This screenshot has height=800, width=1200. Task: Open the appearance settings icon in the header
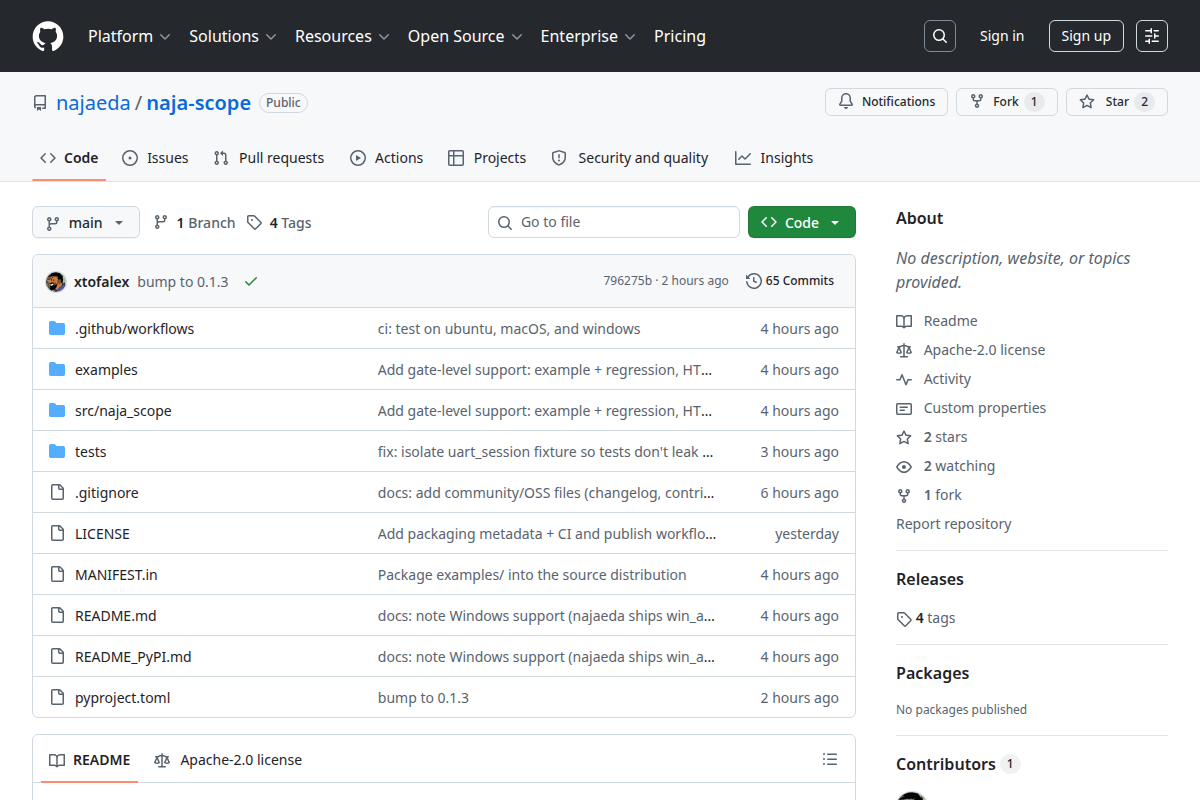(1152, 36)
